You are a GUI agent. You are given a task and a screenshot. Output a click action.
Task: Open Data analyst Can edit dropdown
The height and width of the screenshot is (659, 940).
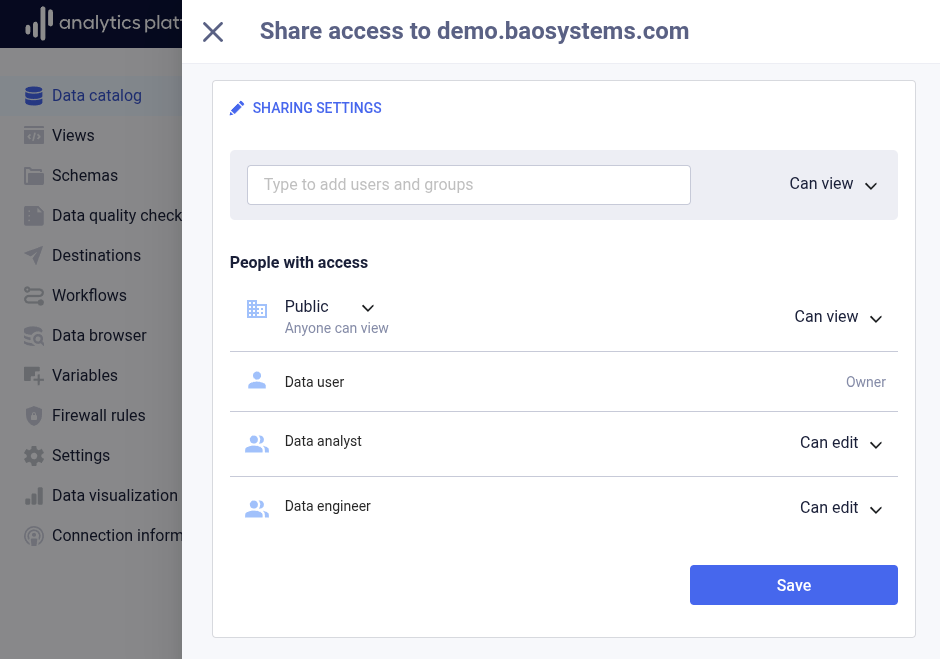click(841, 443)
